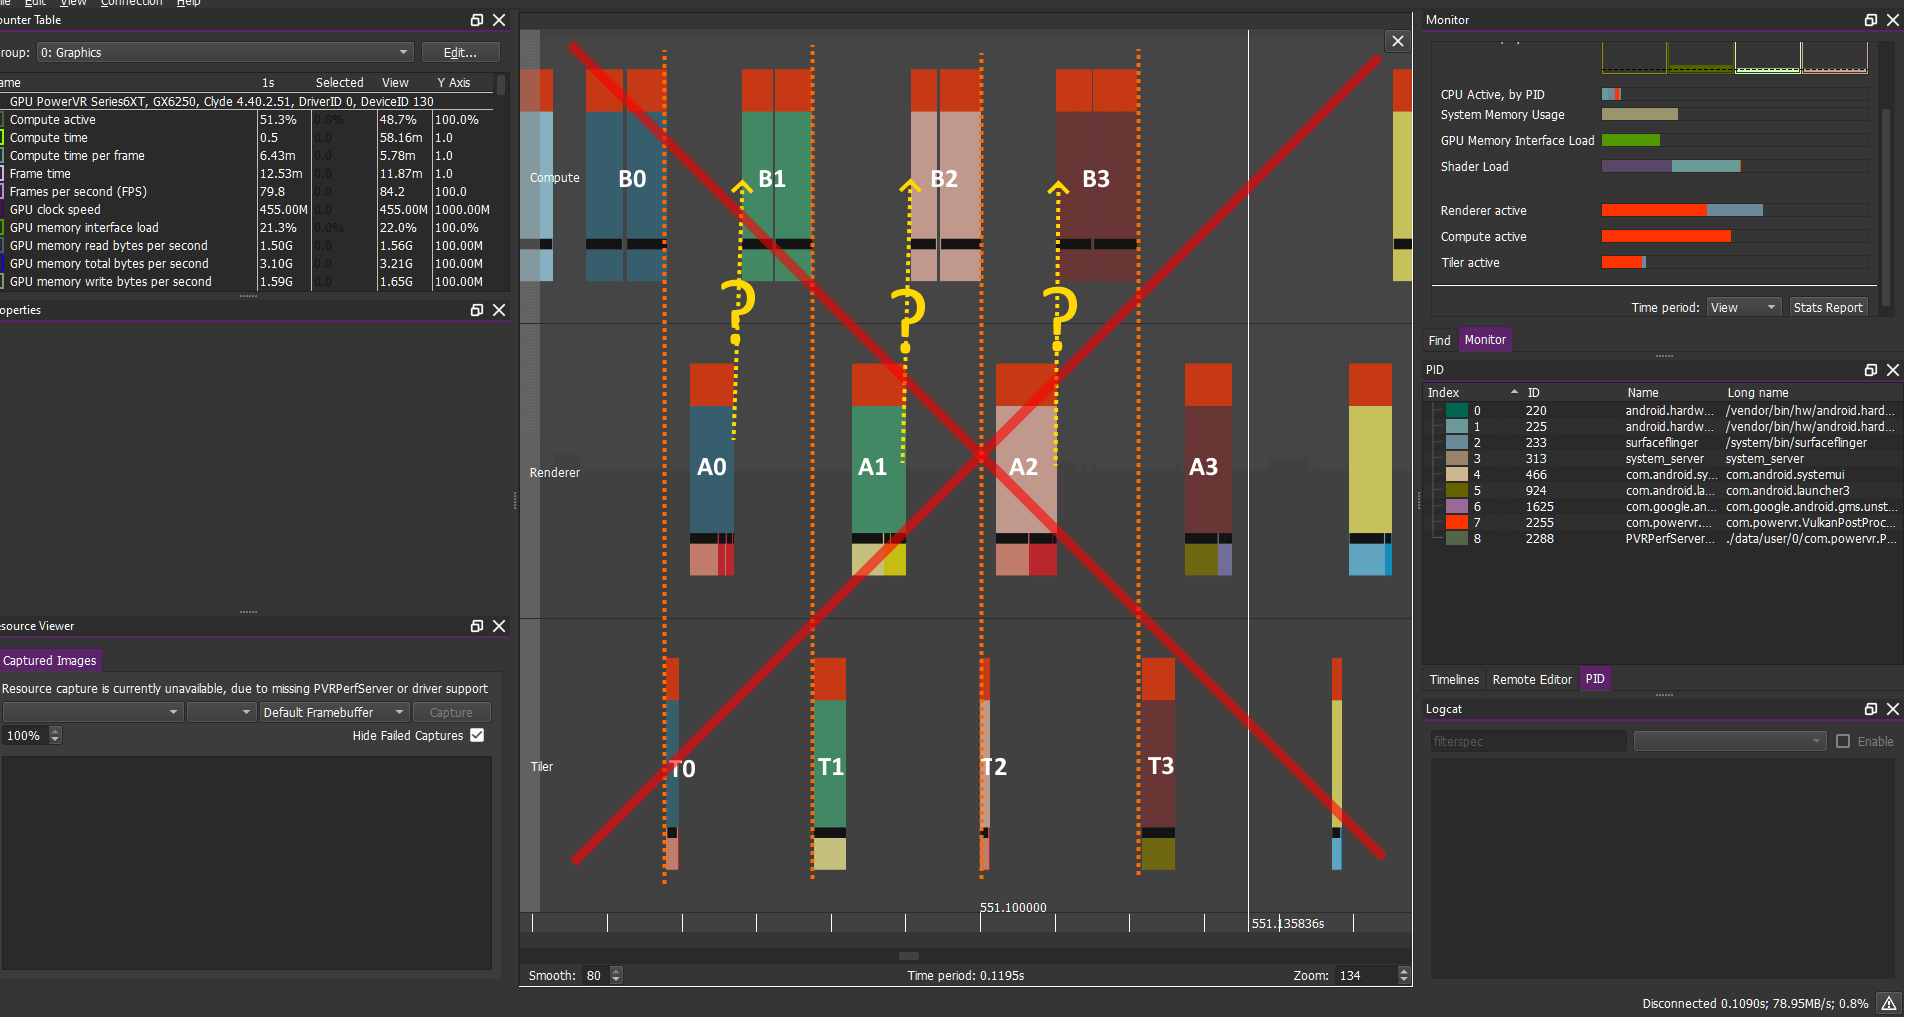Viewport: 1920px width, 1027px height.
Task: Sort counter table by Selected column
Action: pos(340,82)
